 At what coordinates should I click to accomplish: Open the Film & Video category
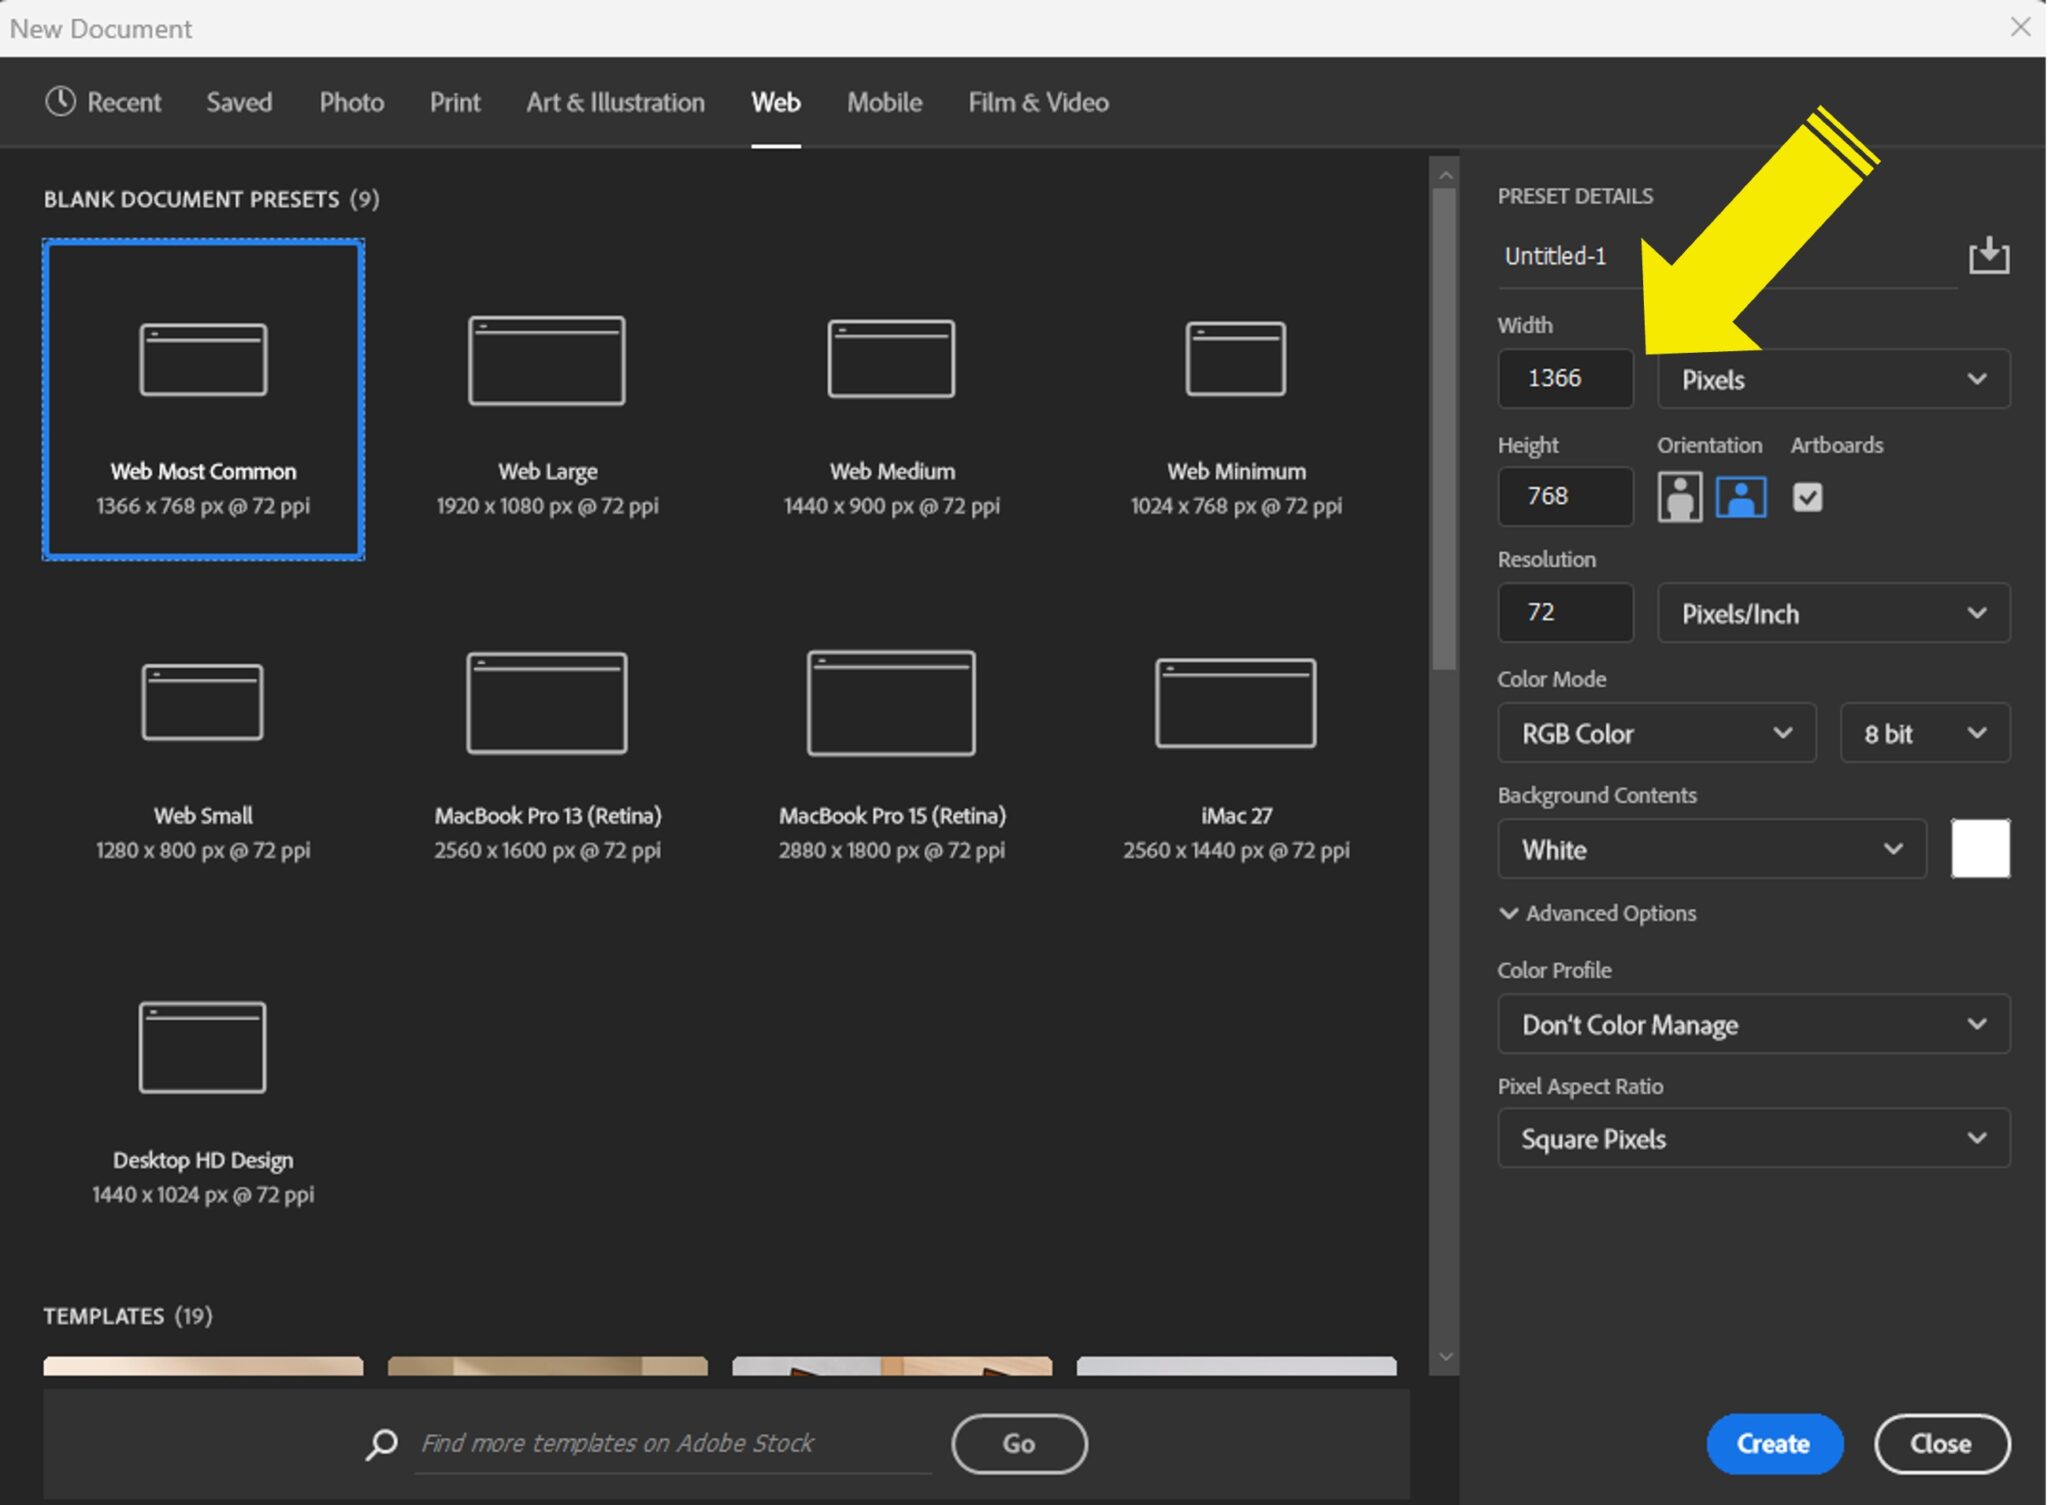1037,101
